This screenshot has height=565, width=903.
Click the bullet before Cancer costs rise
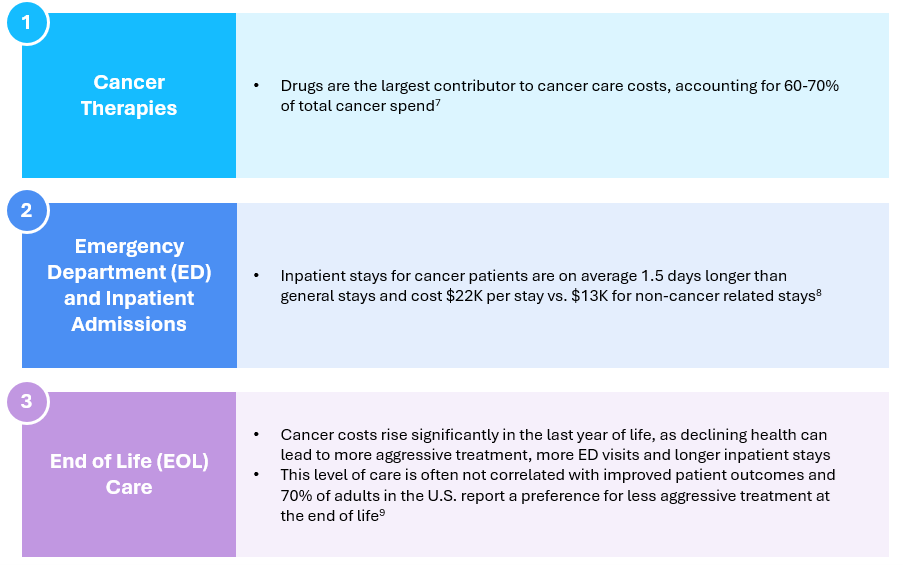[x=256, y=435]
